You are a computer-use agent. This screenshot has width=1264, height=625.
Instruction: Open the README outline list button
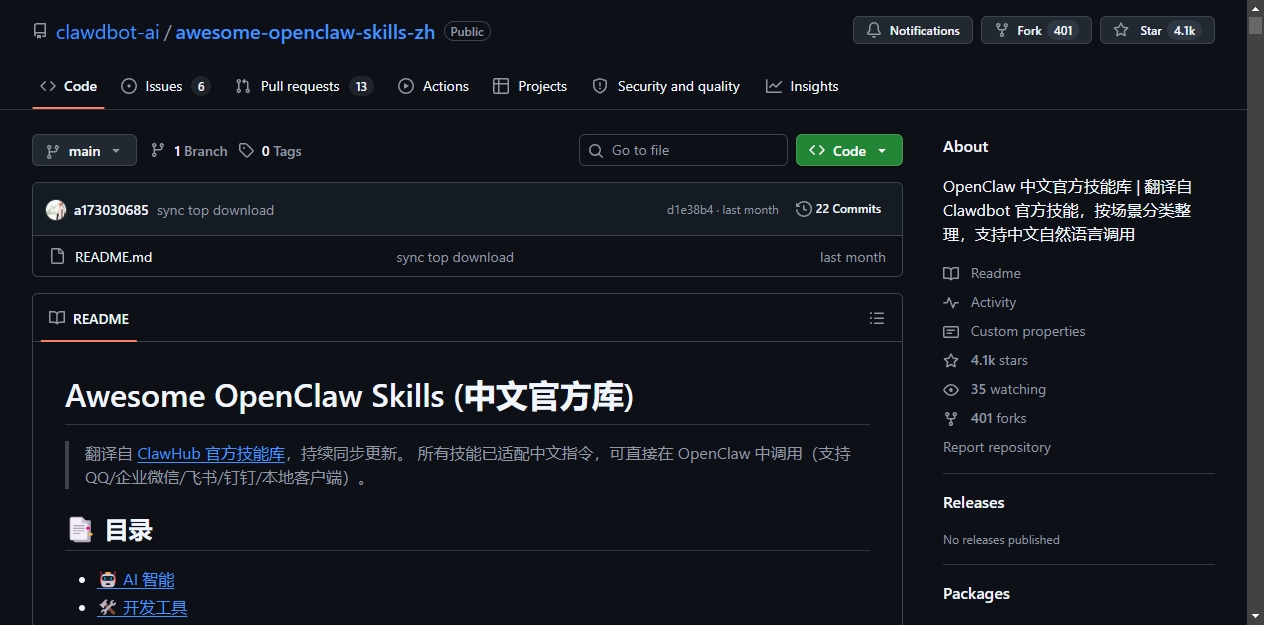[877, 318]
